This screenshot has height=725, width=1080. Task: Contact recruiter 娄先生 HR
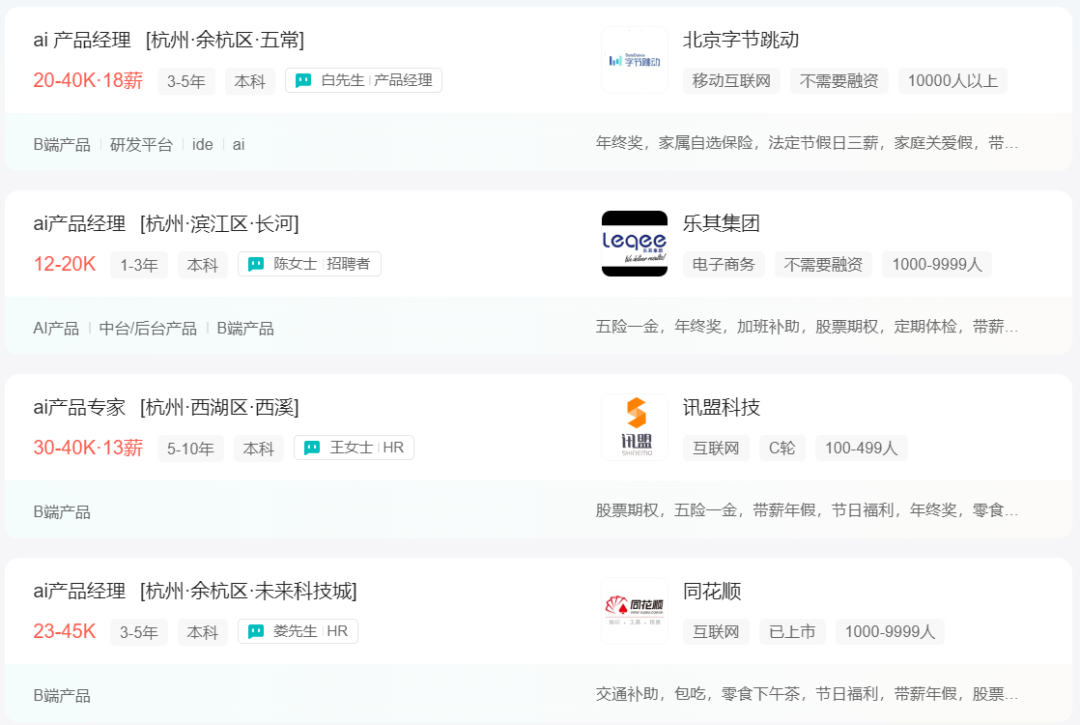tap(298, 631)
